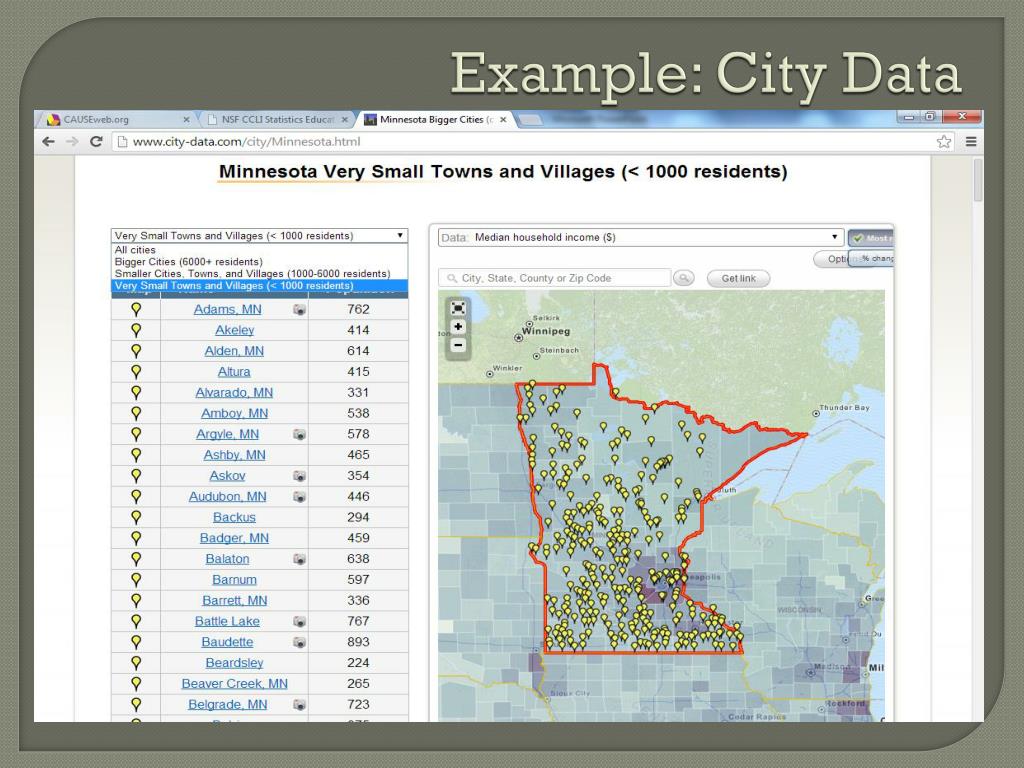Close the CAUSEweb.org tab
This screenshot has height=768, width=1024.
click(x=186, y=120)
